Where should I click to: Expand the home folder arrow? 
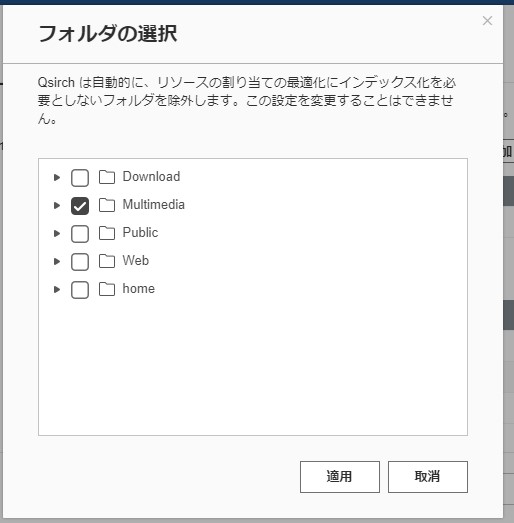tap(57, 289)
